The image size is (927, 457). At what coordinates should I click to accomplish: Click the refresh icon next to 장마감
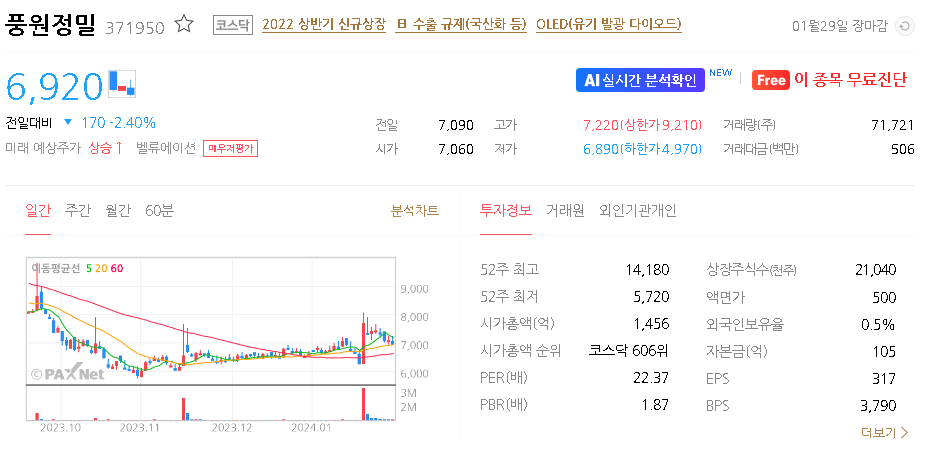point(905,27)
